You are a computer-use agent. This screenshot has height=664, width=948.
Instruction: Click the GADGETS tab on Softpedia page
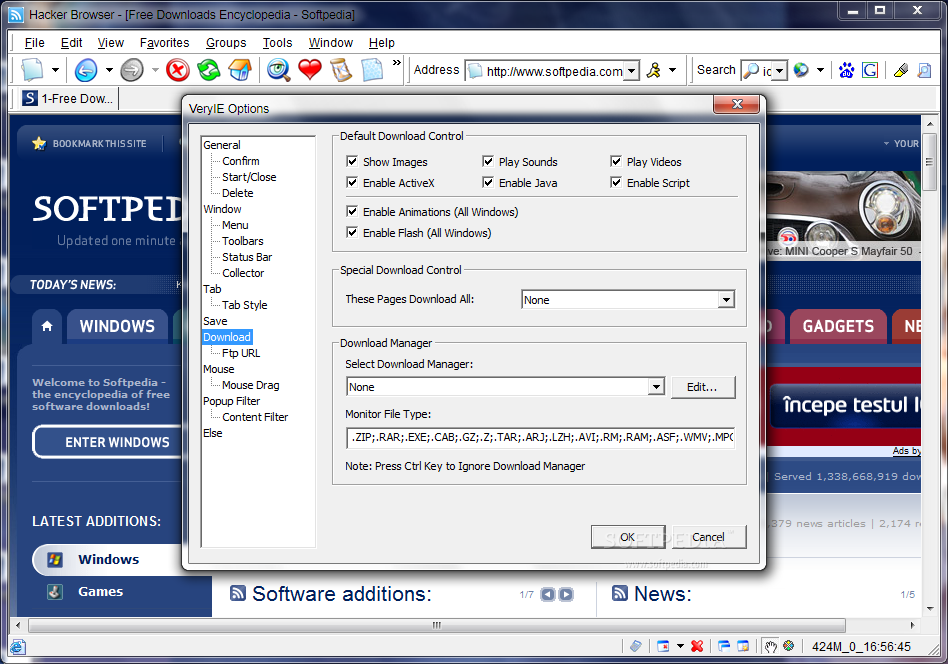(x=838, y=327)
